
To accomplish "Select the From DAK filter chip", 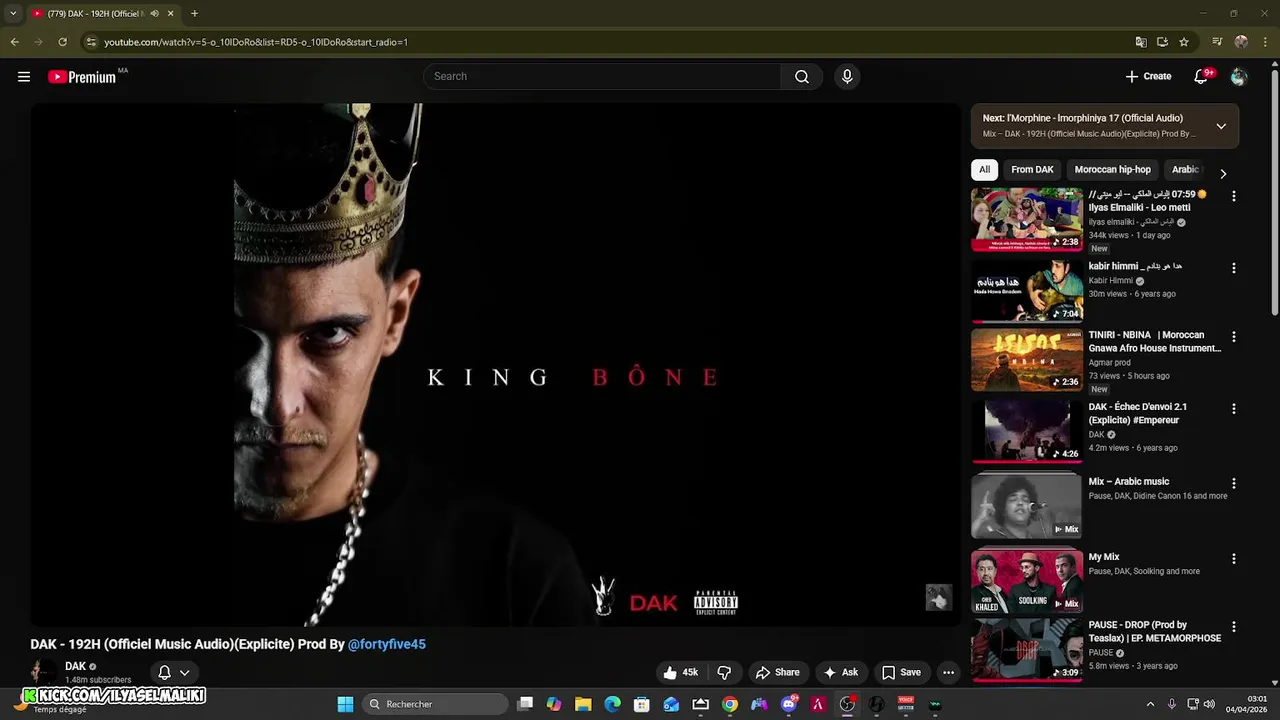I will pos(1032,170).
